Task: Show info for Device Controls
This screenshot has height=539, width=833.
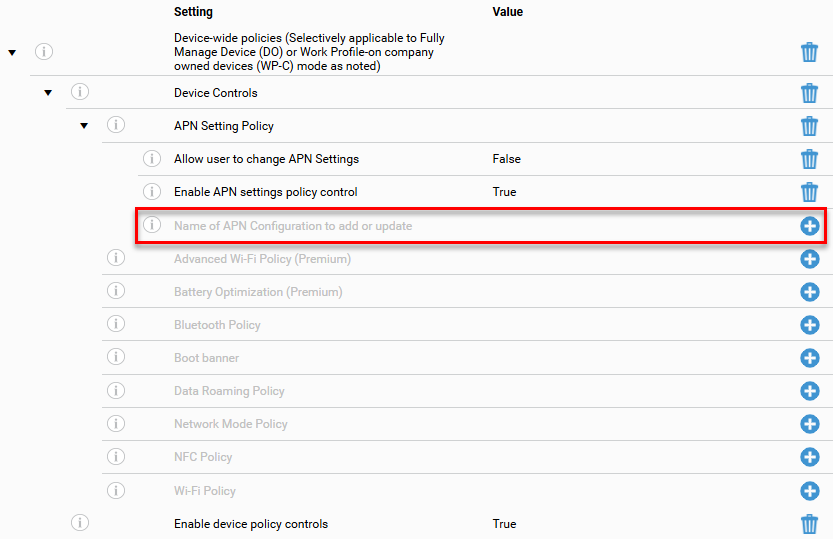Action: (80, 91)
